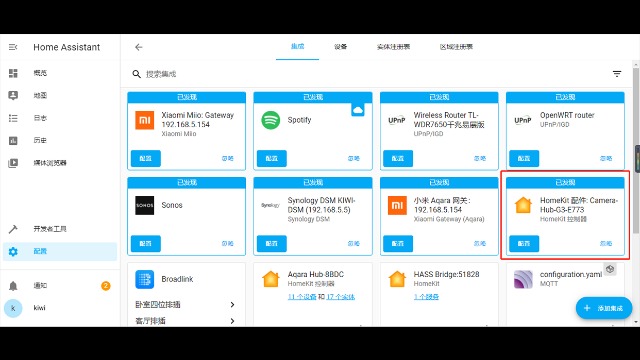Open Aqara Hub 8BDC devices link
Screen dimensions: 640x360
click(302, 297)
